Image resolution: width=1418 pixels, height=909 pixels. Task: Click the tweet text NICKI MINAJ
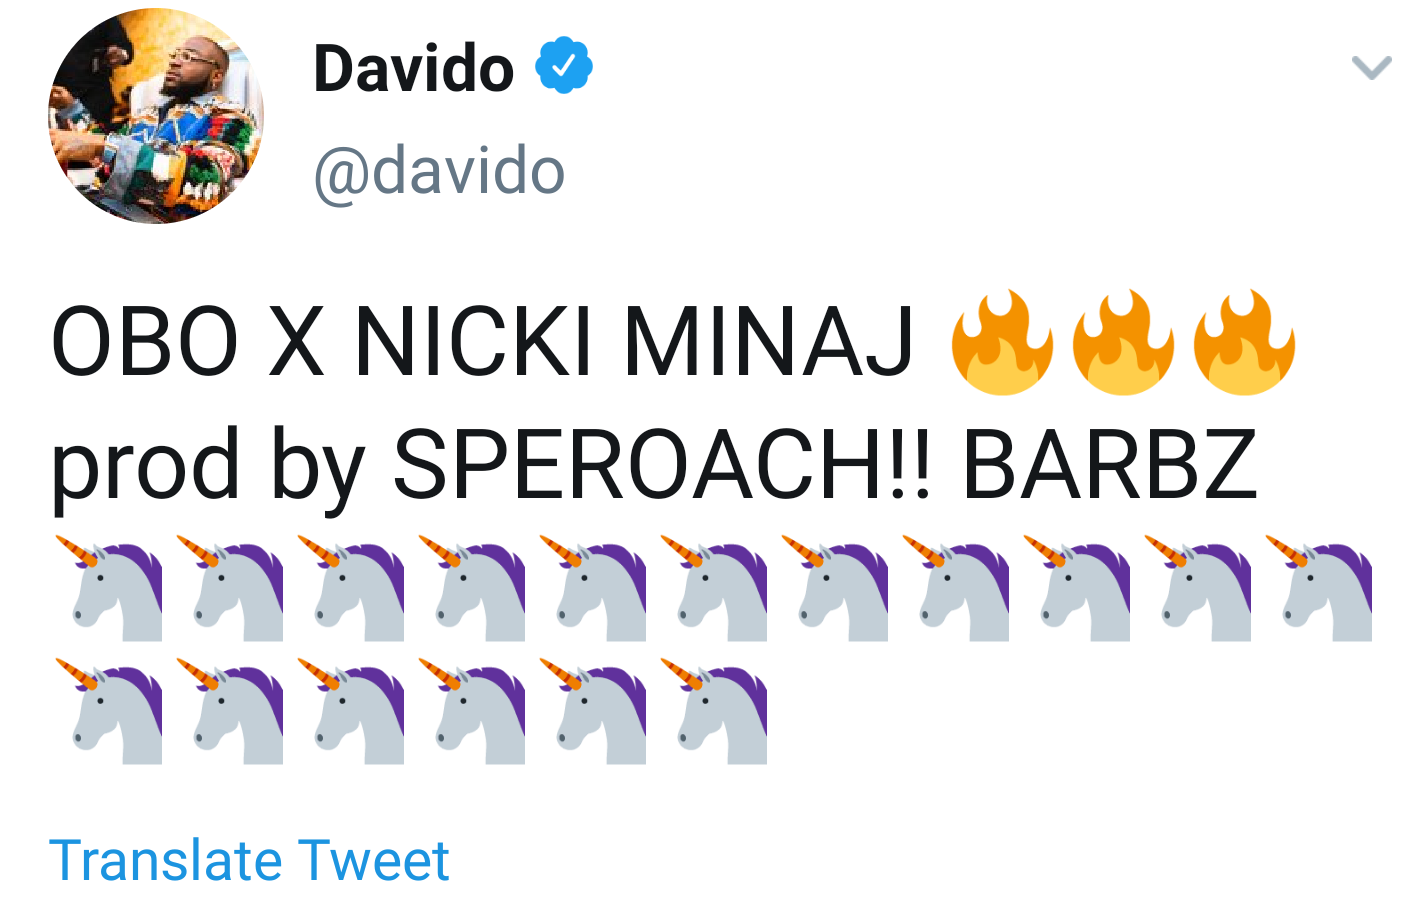(x=634, y=342)
